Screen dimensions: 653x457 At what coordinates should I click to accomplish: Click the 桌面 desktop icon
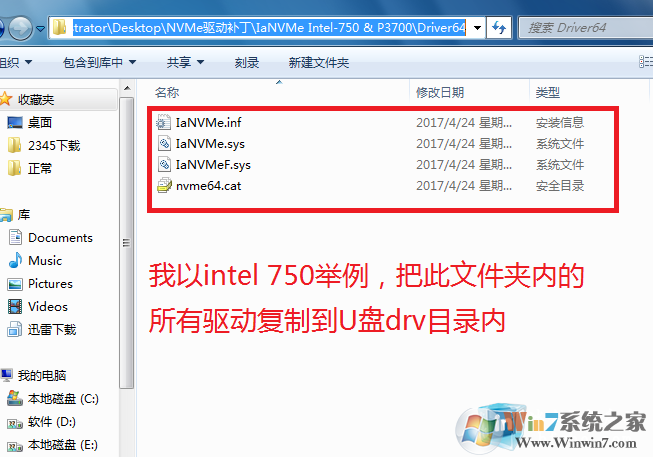click(x=15, y=122)
